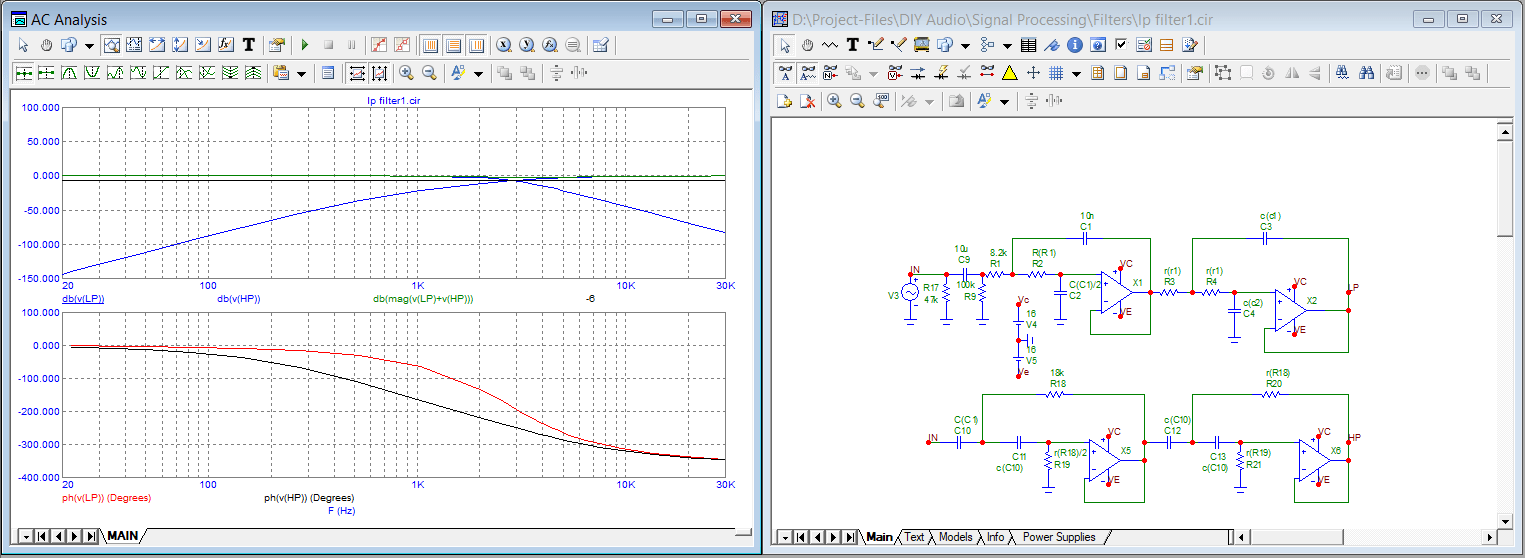The image size is (1525, 558).
Task: Open the Help icon in schematic toolbar
Action: click(x=1098, y=45)
